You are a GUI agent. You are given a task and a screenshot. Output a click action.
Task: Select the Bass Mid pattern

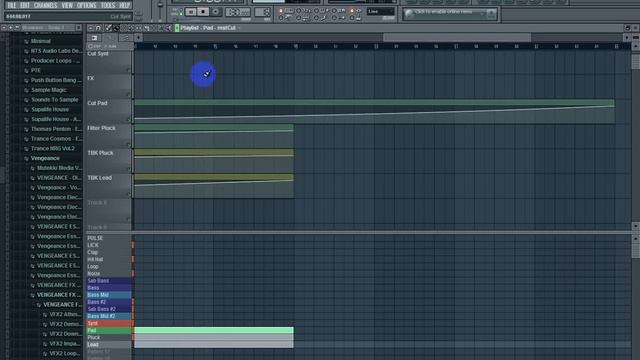[x=109, y=295]
